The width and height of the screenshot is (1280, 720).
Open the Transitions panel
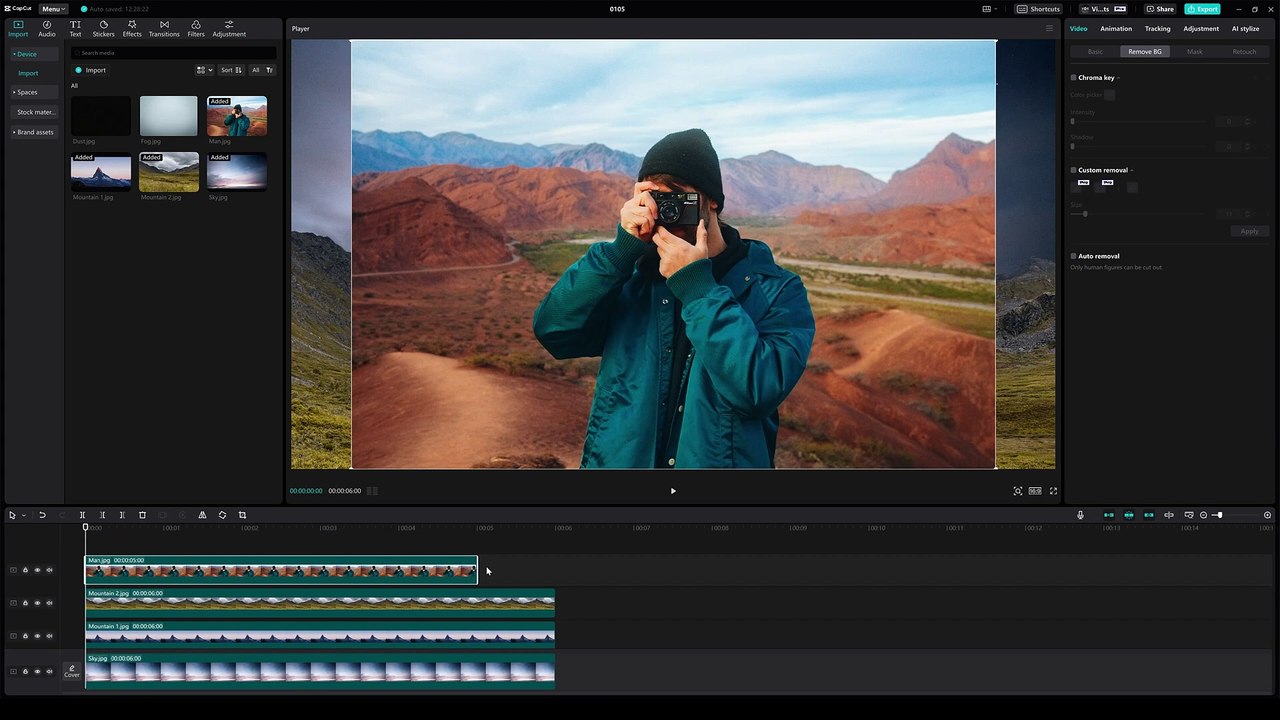(x=164, y=28)
